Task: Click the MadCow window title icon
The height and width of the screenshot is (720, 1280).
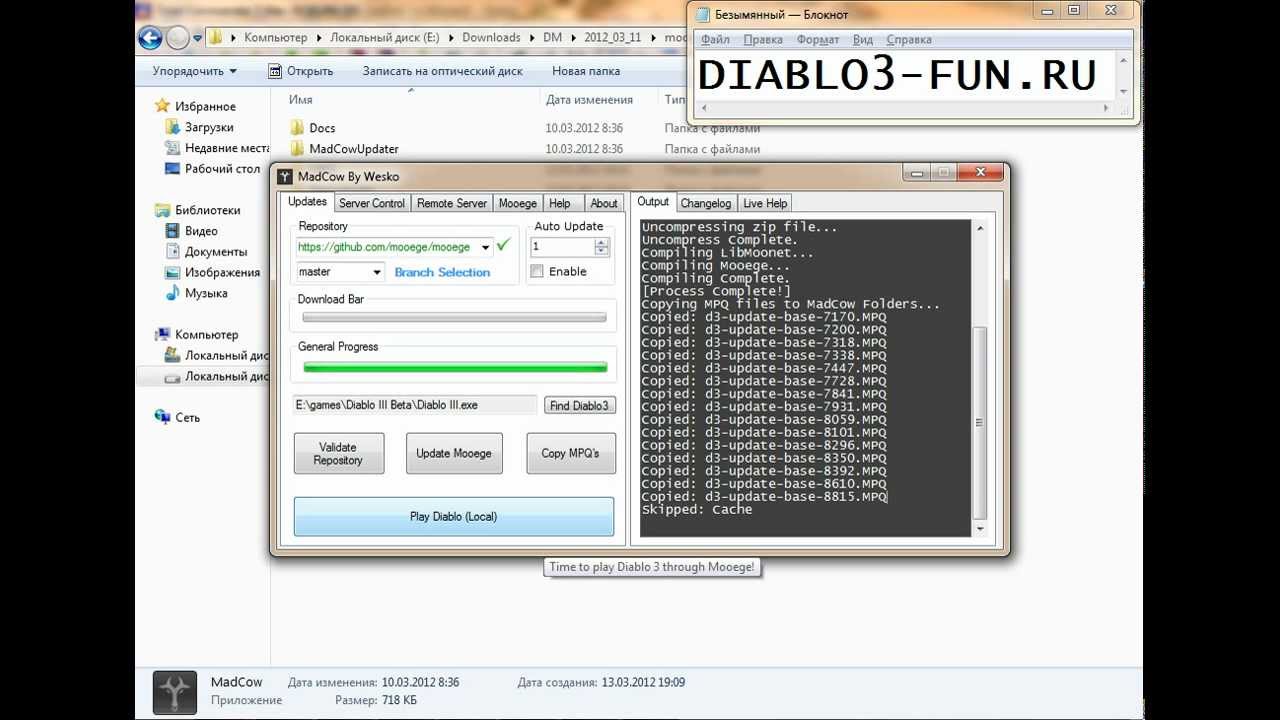Action: tap(285, 176)
